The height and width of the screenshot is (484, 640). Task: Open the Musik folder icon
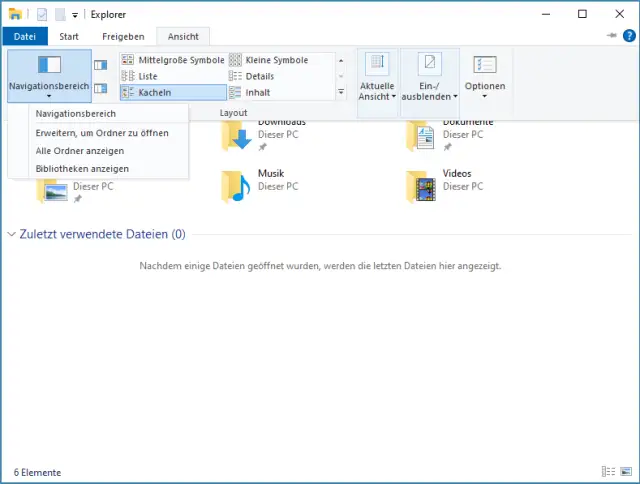click(x=237, y=186)
